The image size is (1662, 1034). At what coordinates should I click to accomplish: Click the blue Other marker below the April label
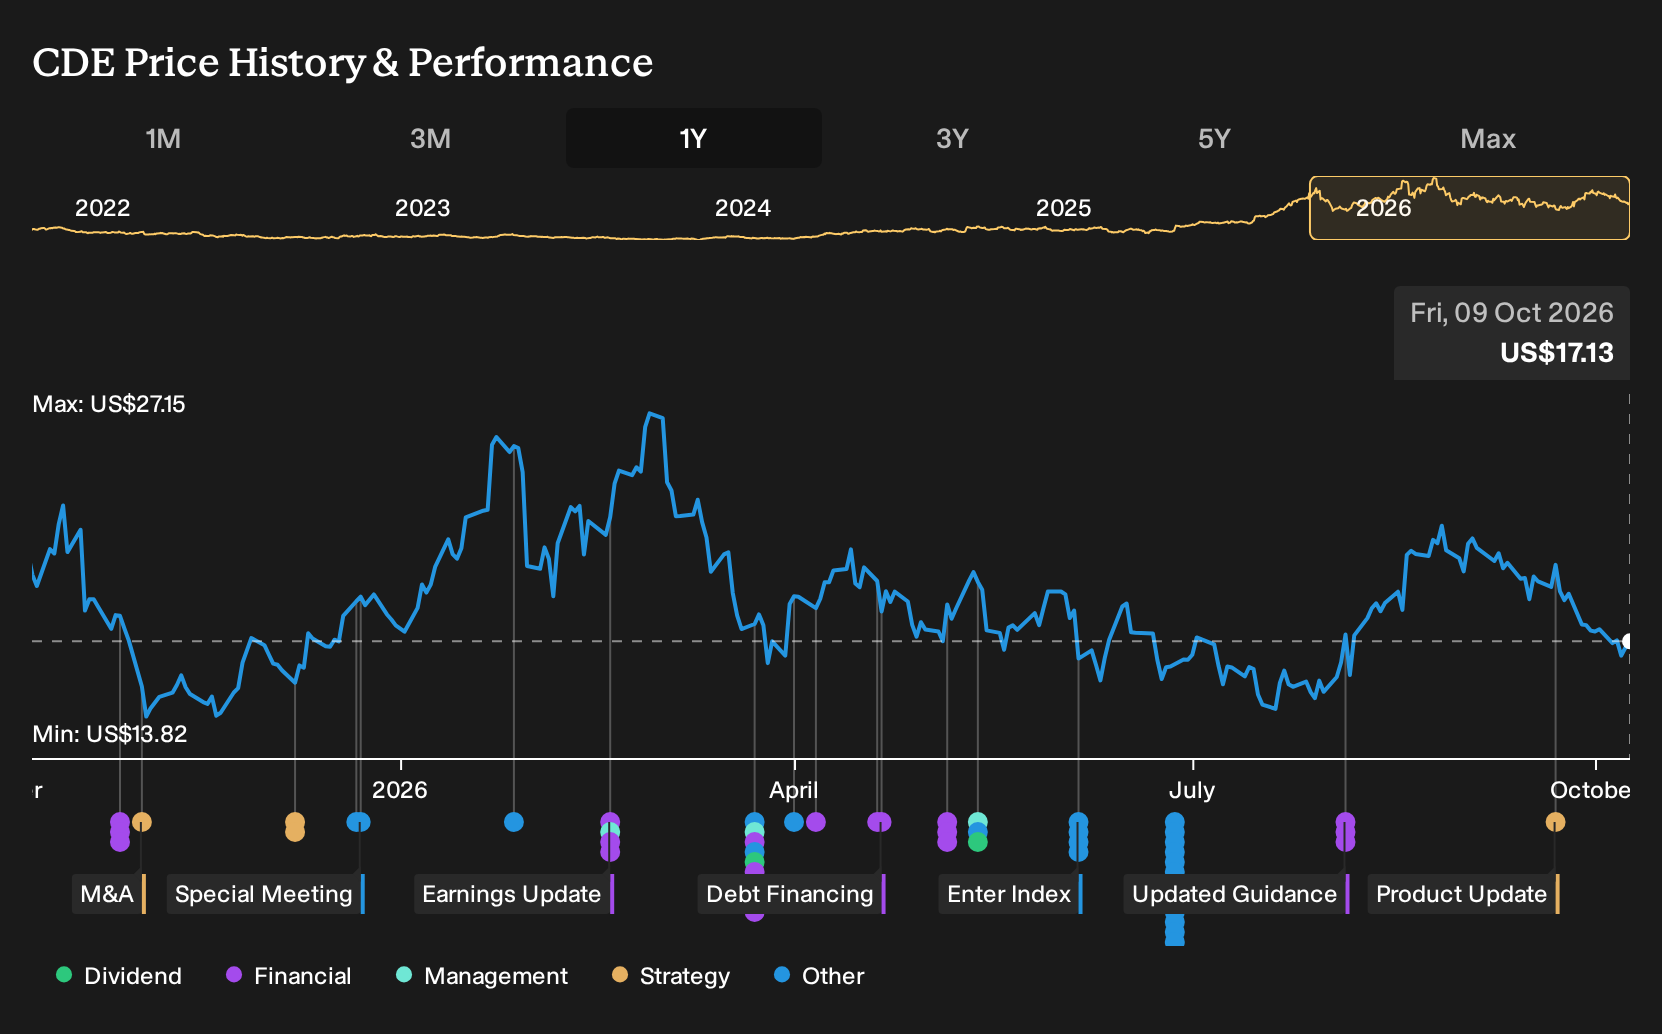coord(794,822)
